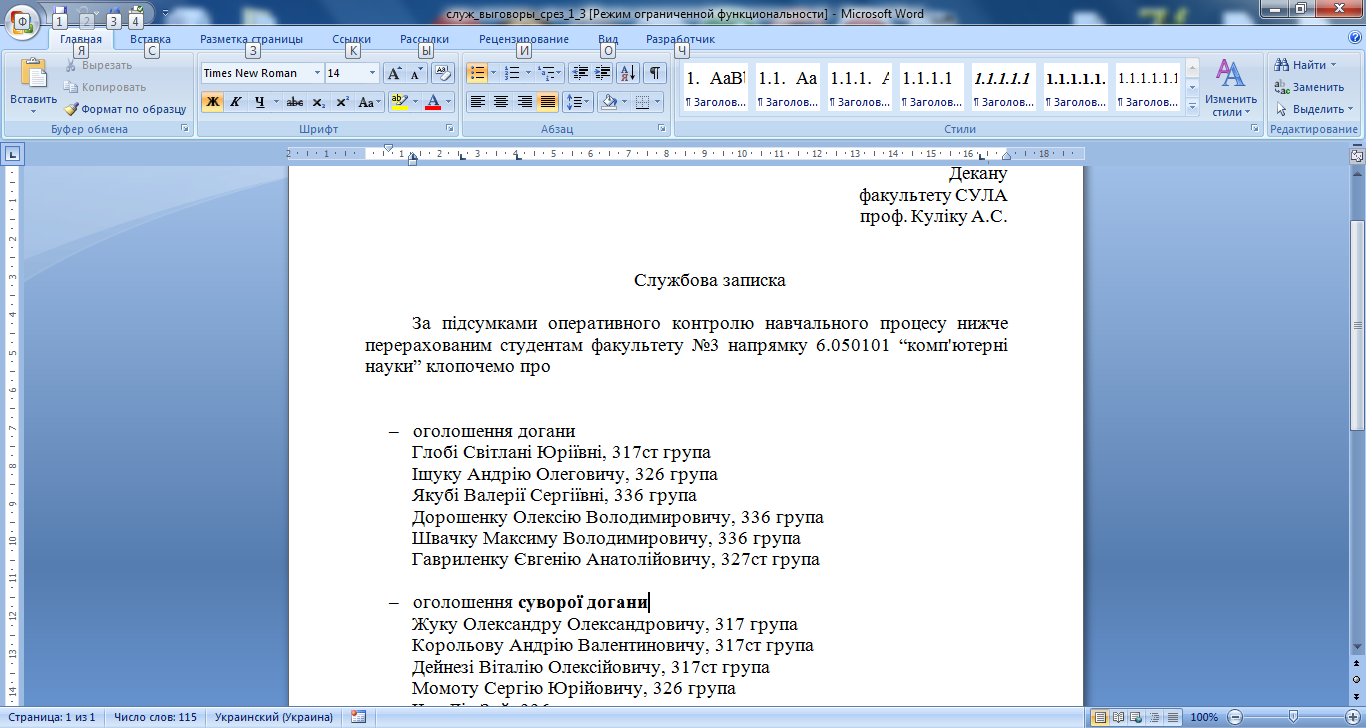Open the Select (Выделить) menu
This screenshot has width=1366, height=728.
pos(1313,109)
